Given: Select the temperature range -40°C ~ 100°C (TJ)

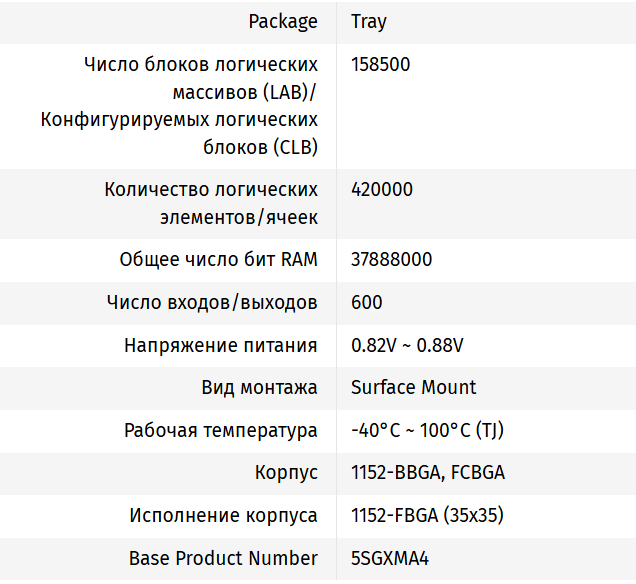Looking at the screenshot, I should (425, 430).
